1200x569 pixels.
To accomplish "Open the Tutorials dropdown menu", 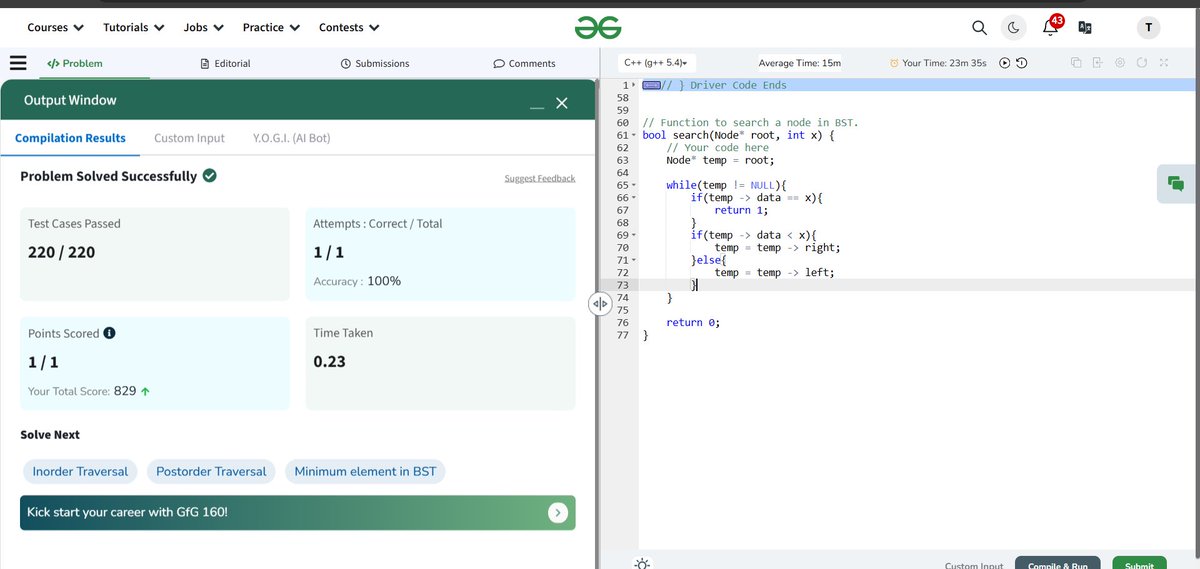I will tap(134, 28).
